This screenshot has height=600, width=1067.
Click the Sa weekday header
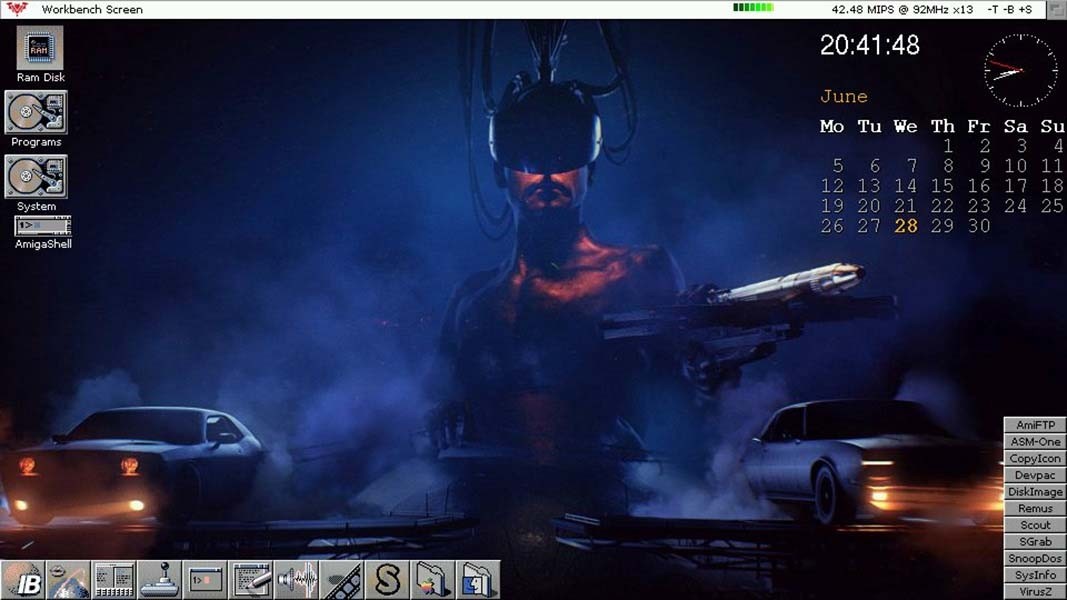point(1015,127)
